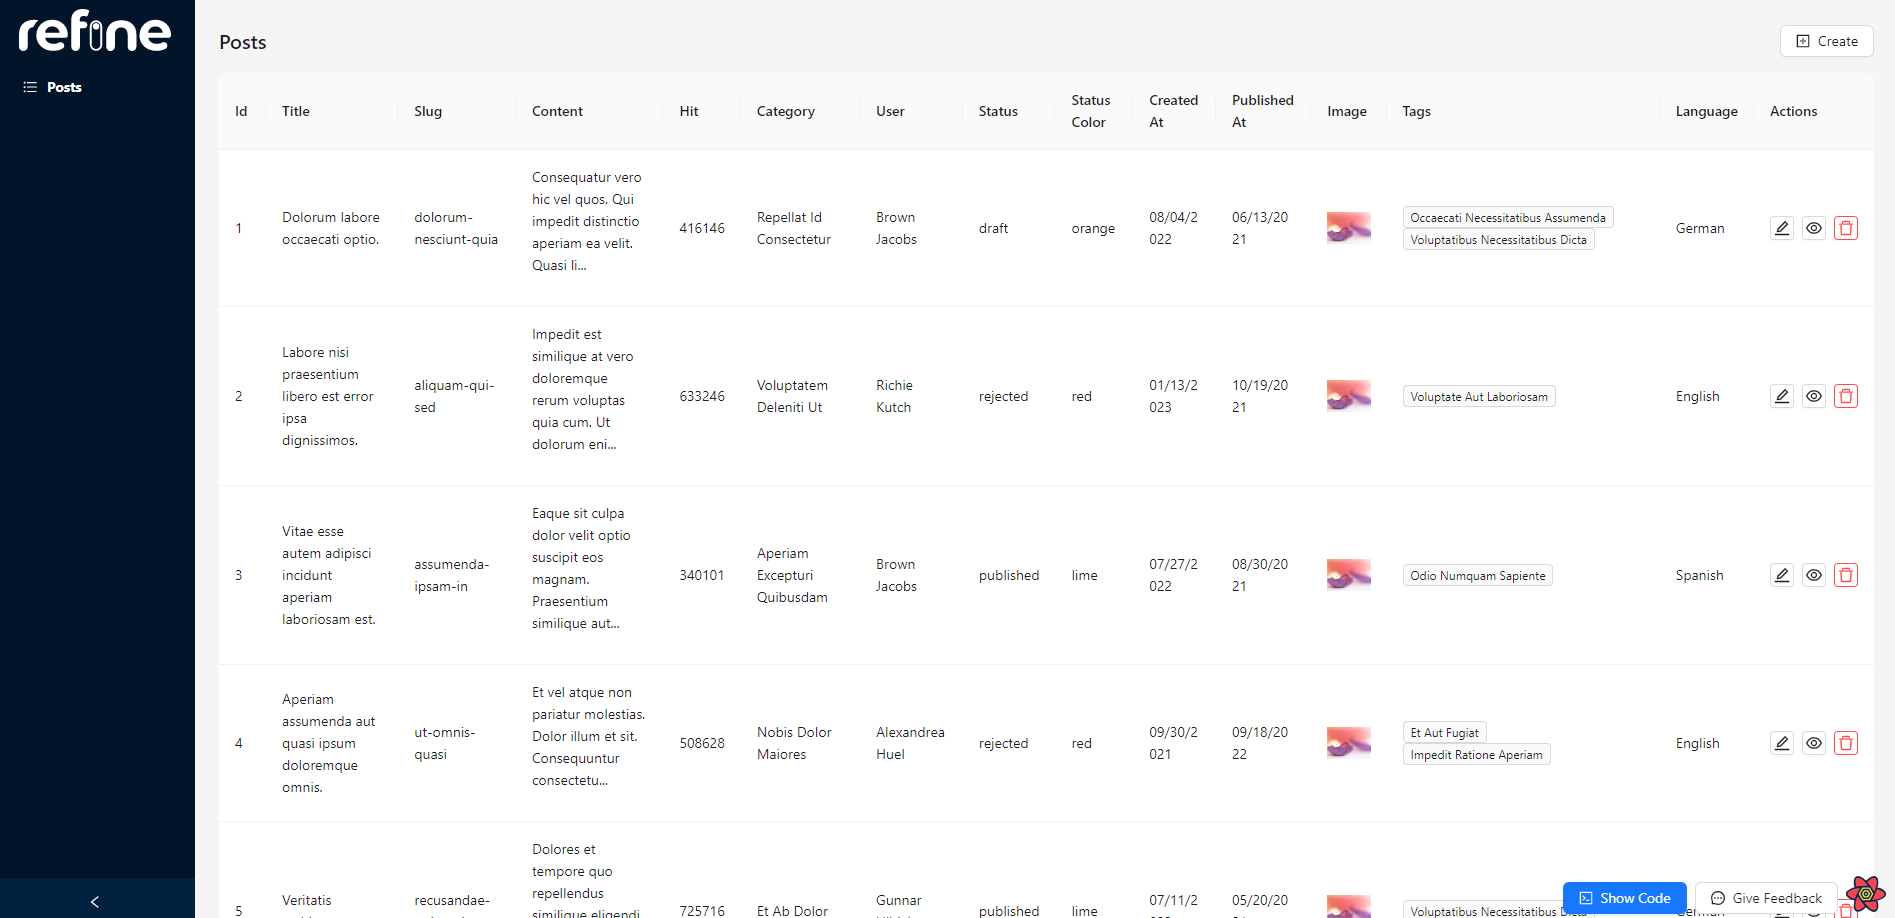Collapse the sidebar using bottom chevron
The image size is (1895, 918).
95,901
